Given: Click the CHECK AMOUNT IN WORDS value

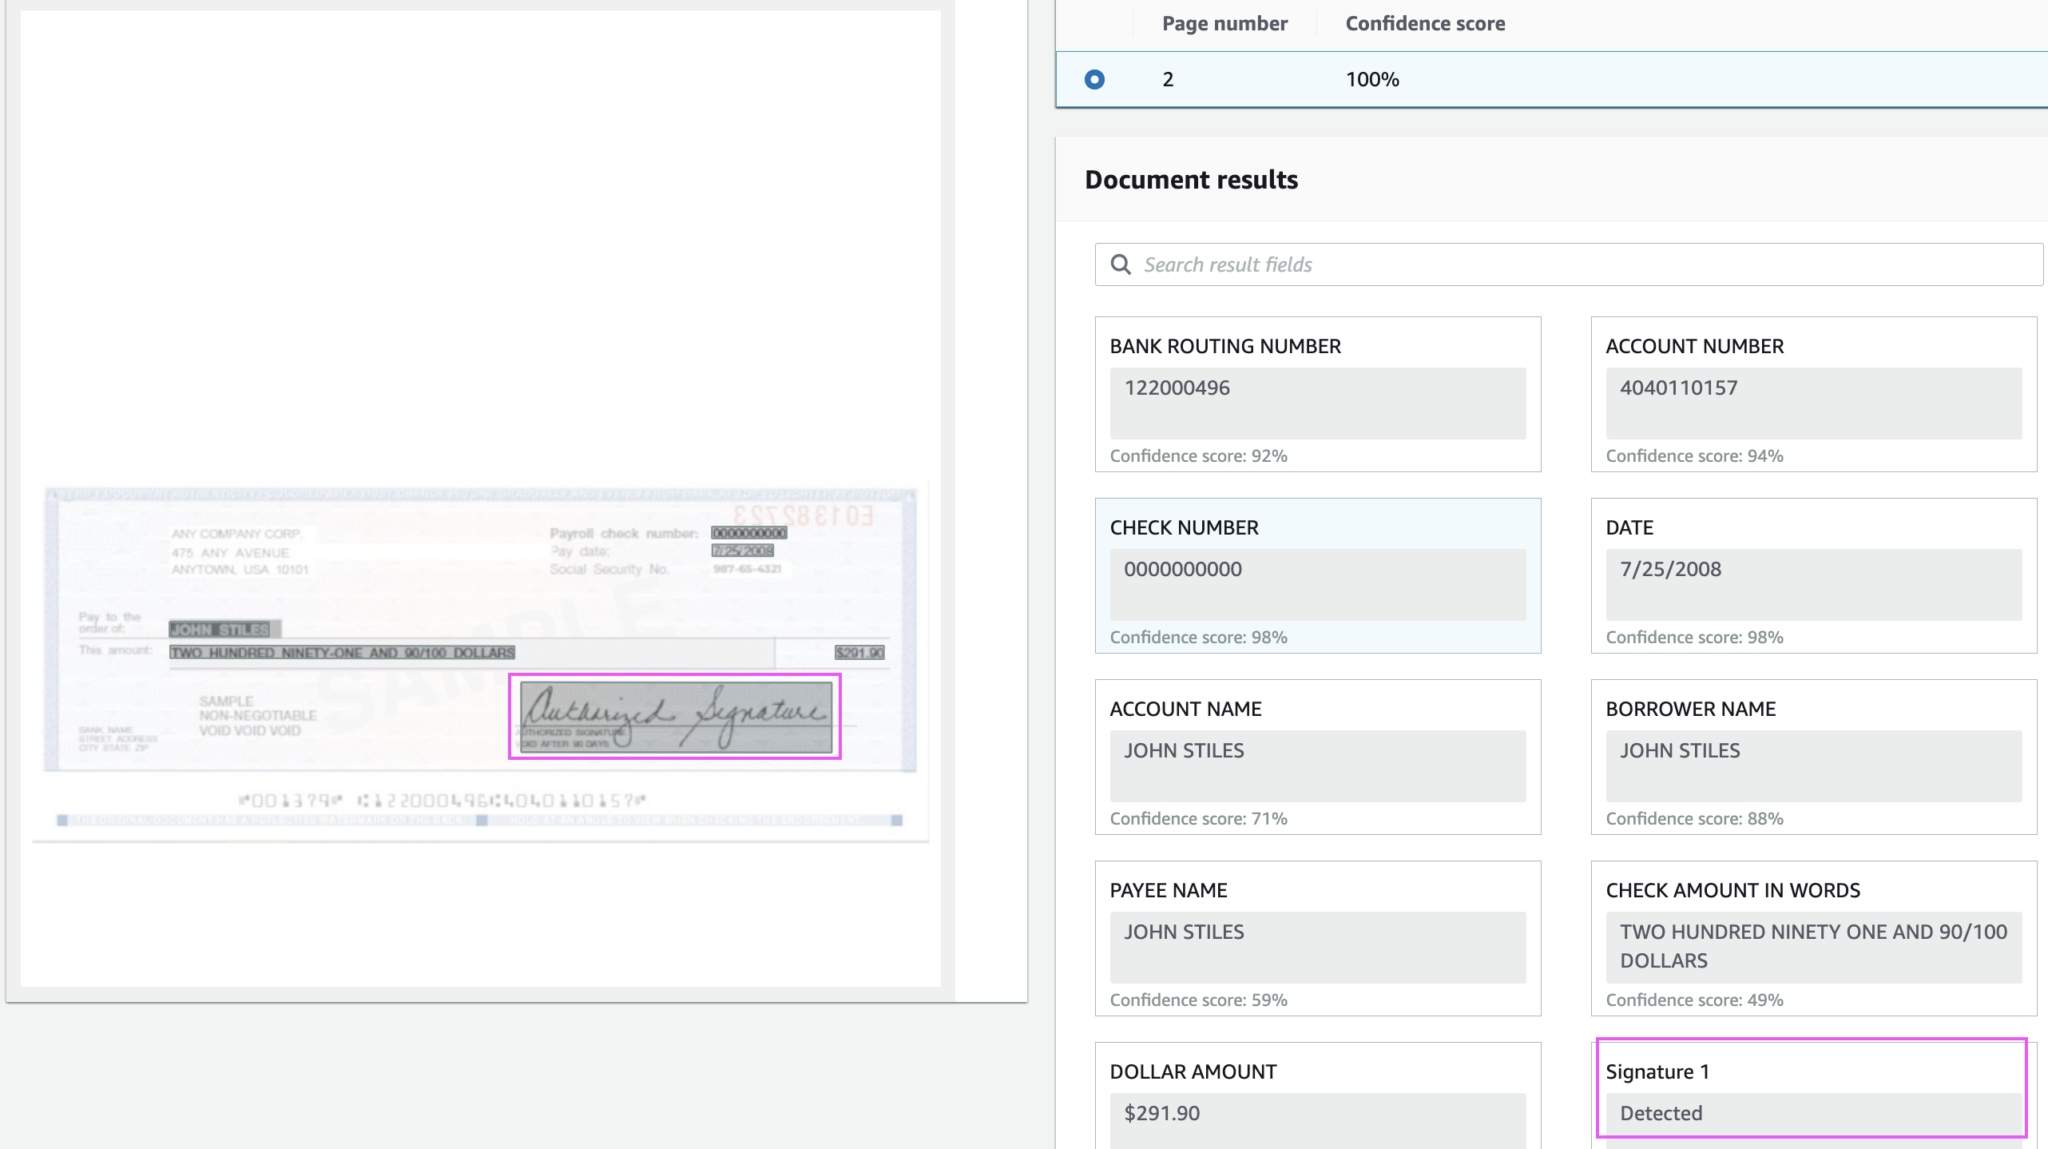Looking at the screenshot, I should (1812, 946).
